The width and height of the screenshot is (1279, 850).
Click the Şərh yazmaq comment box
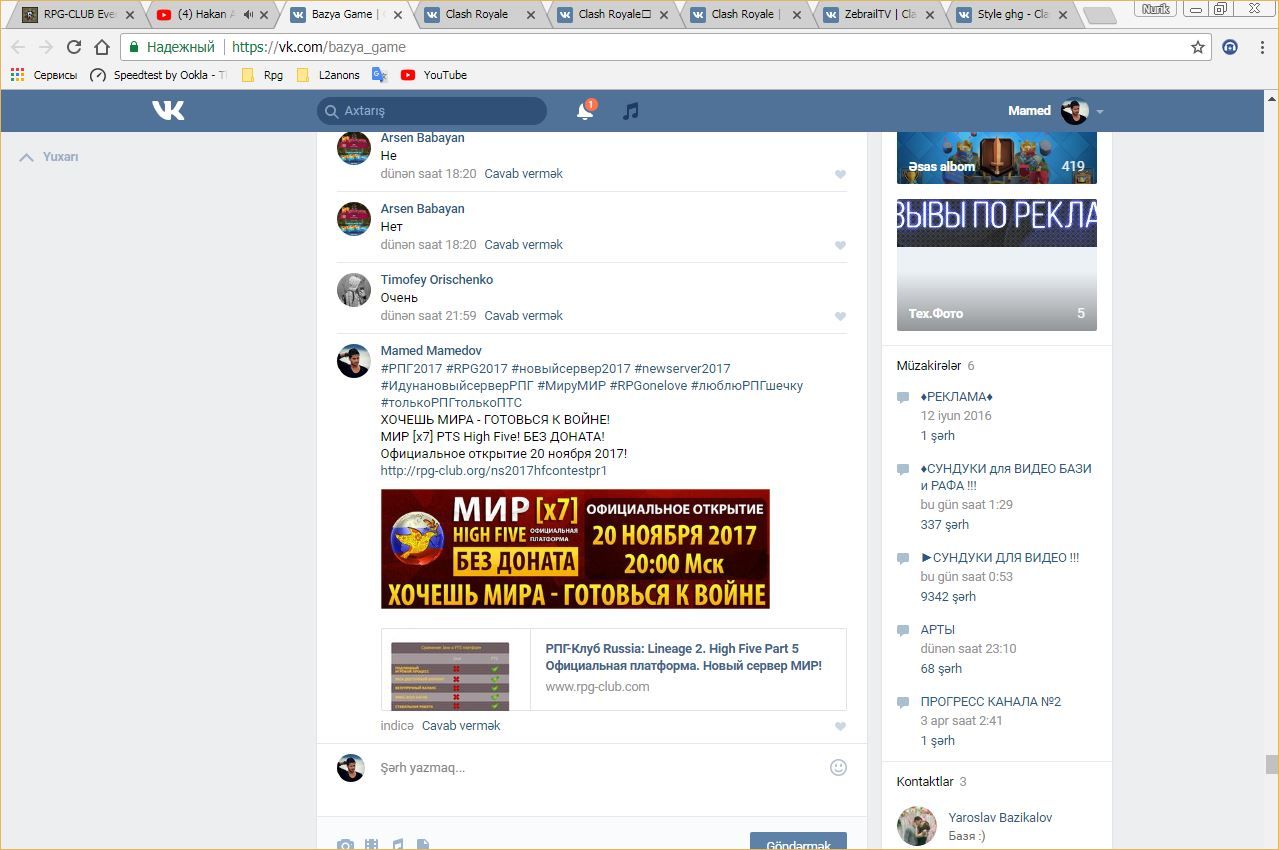pyautogui.click(x=600, y=767)
